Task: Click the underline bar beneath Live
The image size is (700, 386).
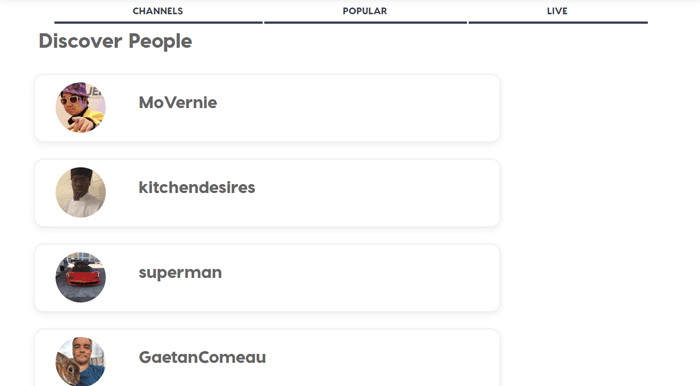Action: tap(558, 22)
